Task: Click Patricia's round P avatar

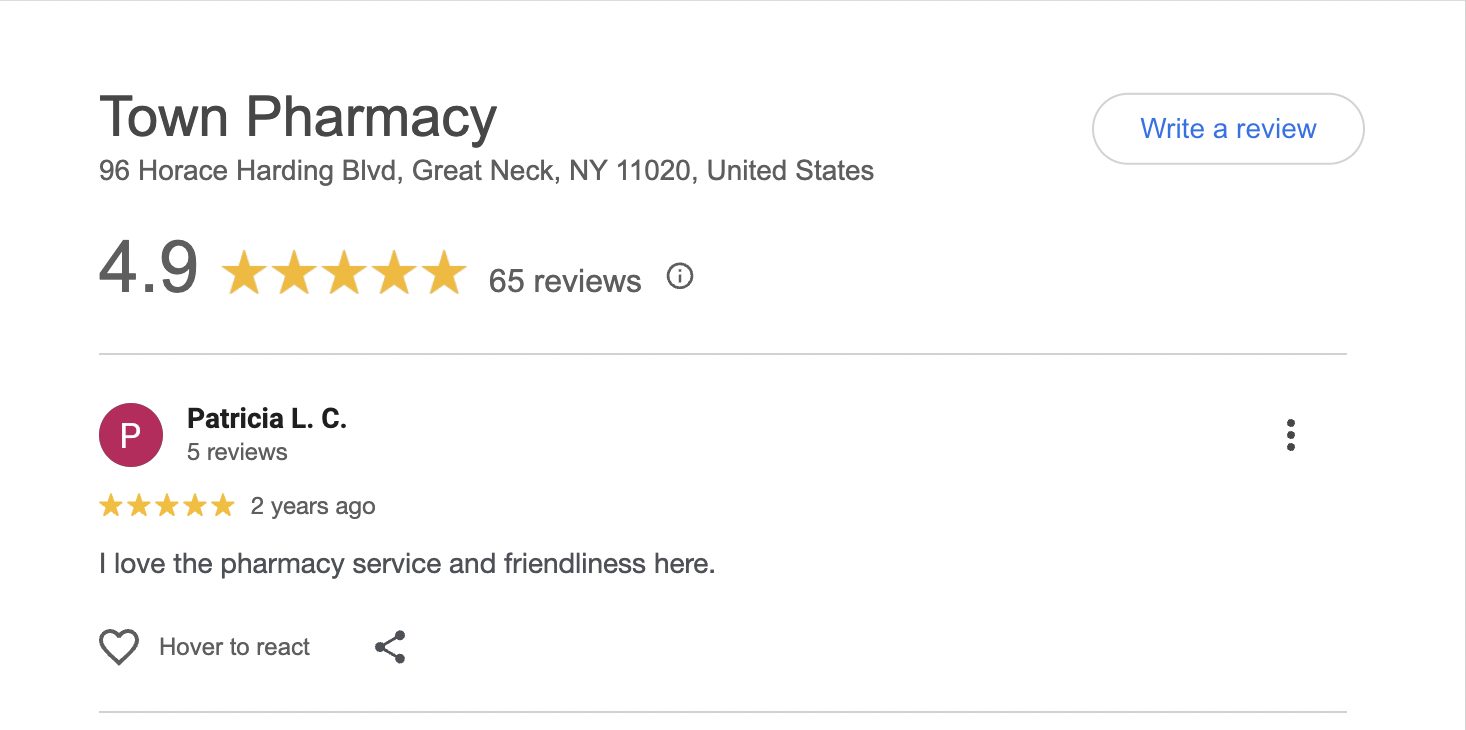Action: pyautogui.click(x=131, y=435)
